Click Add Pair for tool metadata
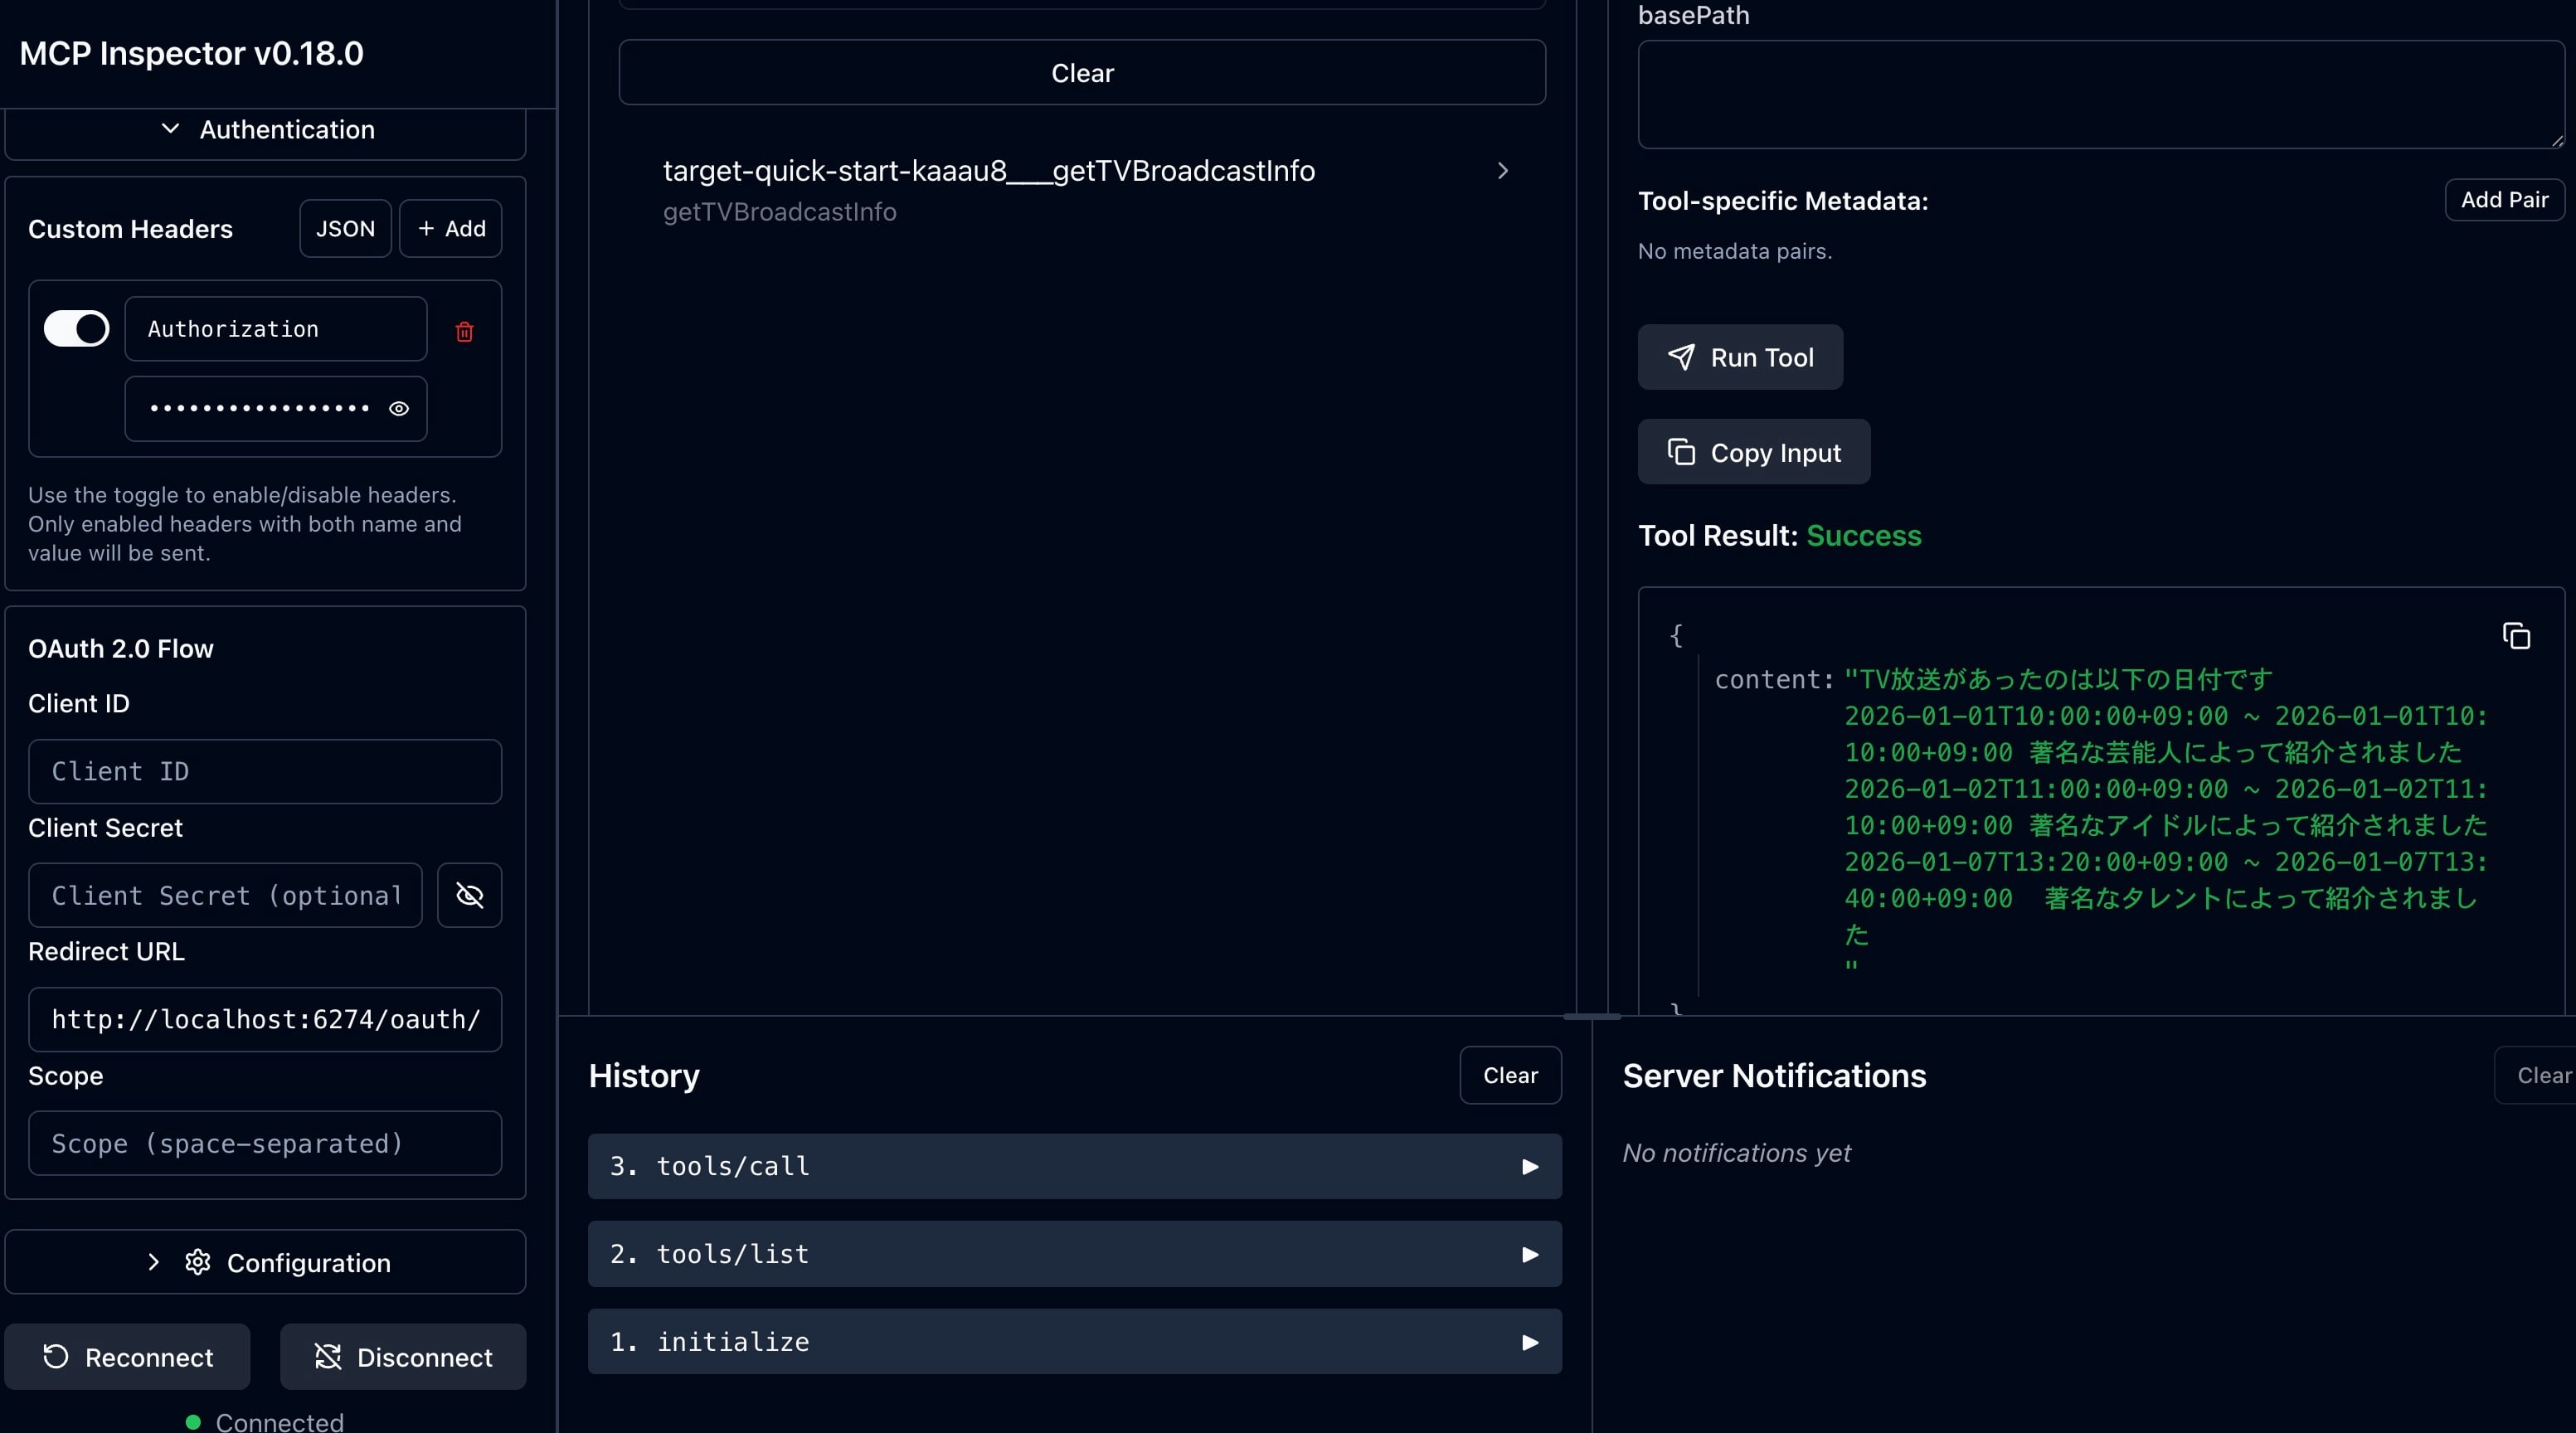This screenshot has width=2576, height=1433. [2503, 200]
